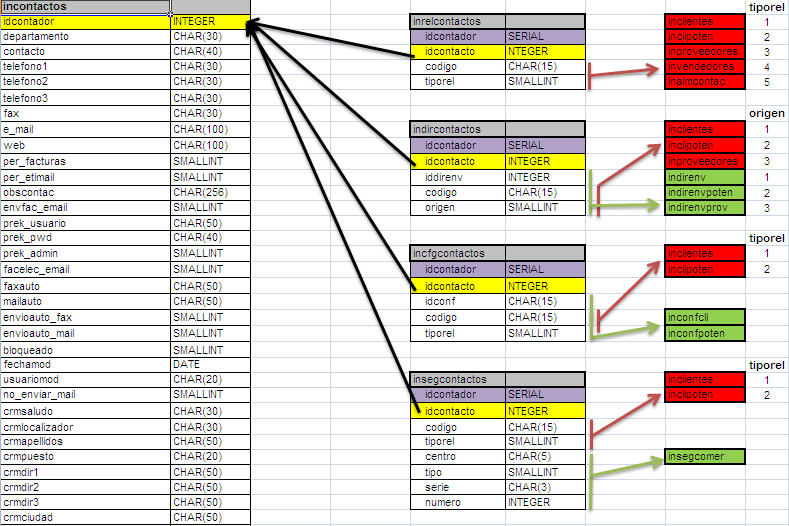Viewport: 789px width, 526px height.
Task: Click the crmdir3 cell
Action: coord(85,503)
